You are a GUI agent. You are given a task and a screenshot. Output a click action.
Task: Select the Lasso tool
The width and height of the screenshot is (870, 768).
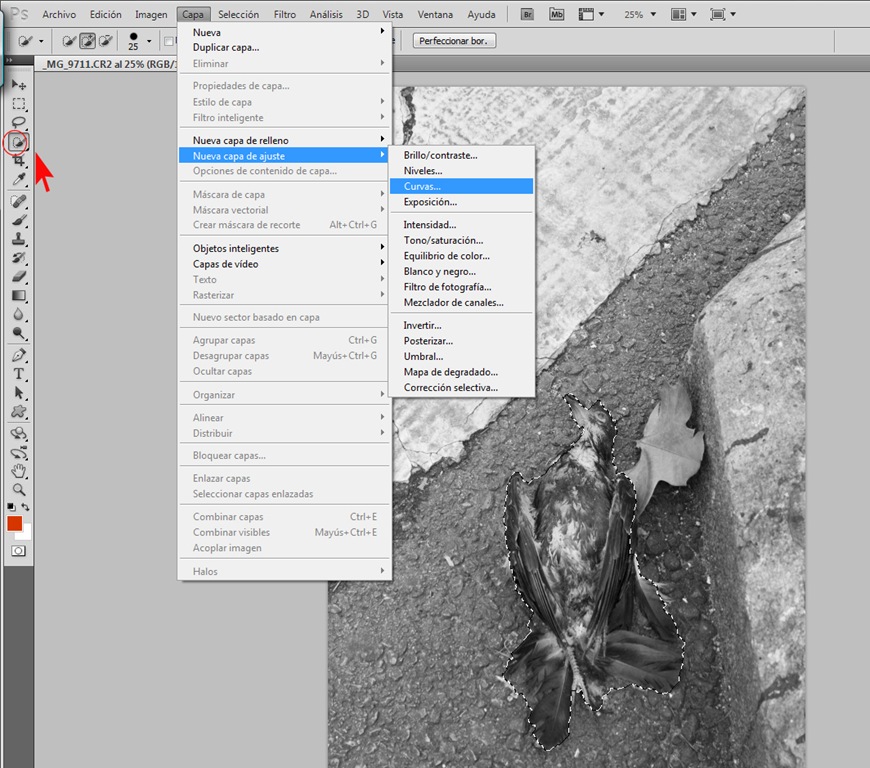tap(18, 122)
